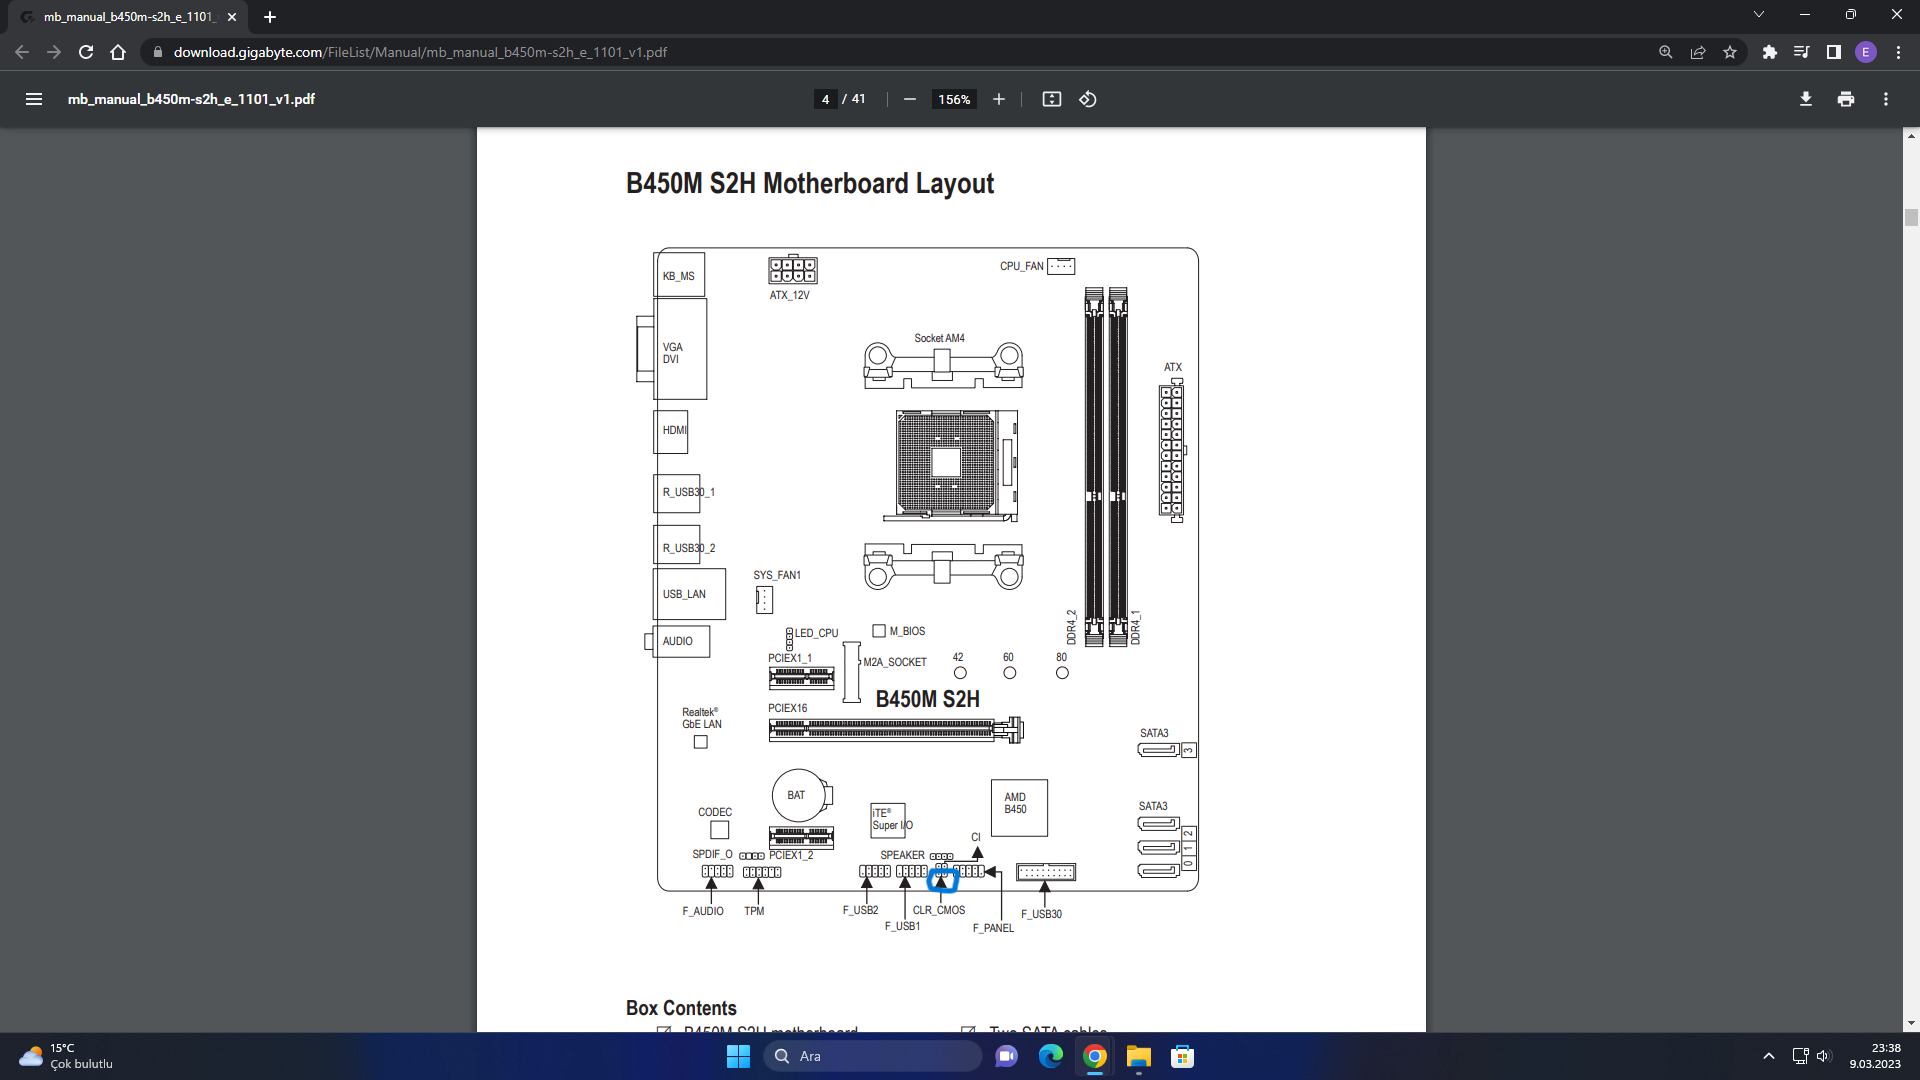Image resolution: width=1920 pixels, height=1080 pixels.
Task: Open Chrome extensions puzzle menu
Action: [1769, 52]
